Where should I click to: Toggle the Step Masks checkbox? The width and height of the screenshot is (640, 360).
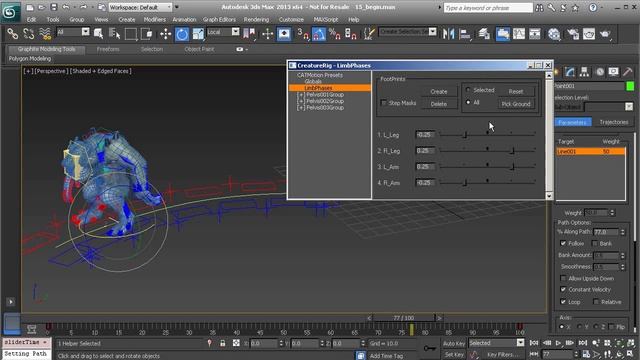pos(383,103)
